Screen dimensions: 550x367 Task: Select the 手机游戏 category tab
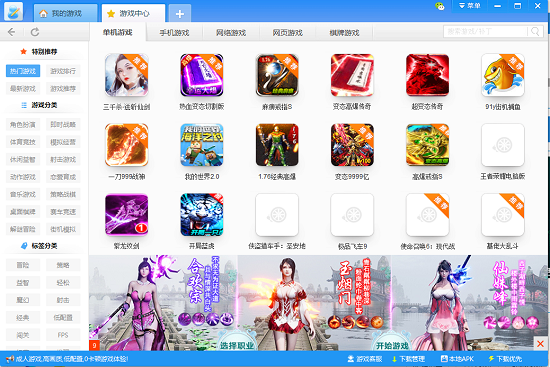click(x=174, y=33)
